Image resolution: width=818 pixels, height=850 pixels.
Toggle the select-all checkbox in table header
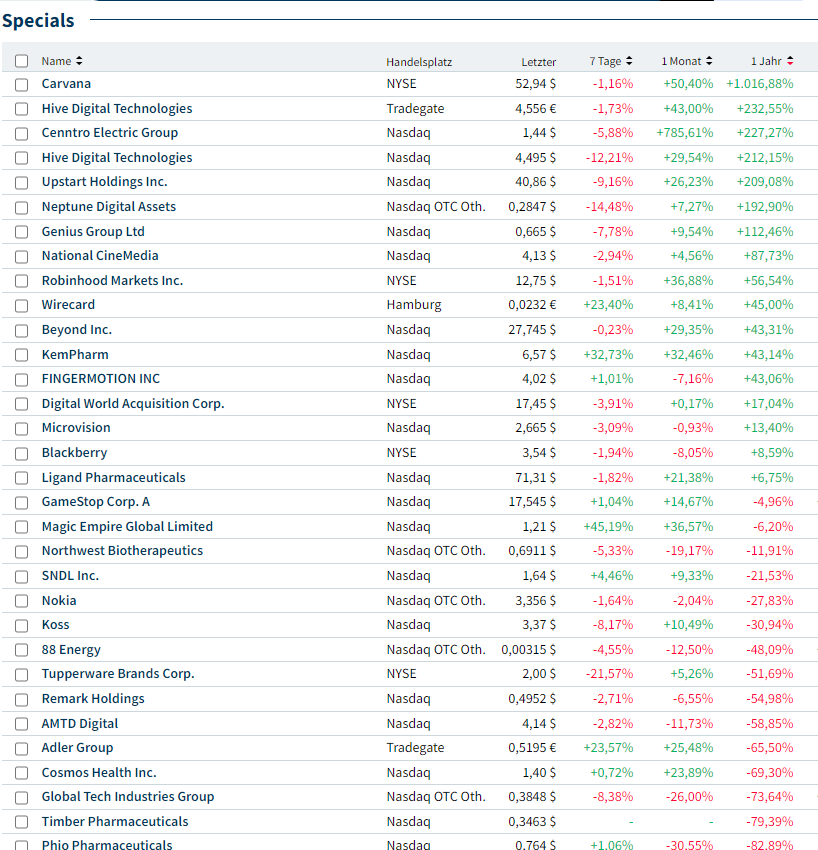click(x=22, y=61)
